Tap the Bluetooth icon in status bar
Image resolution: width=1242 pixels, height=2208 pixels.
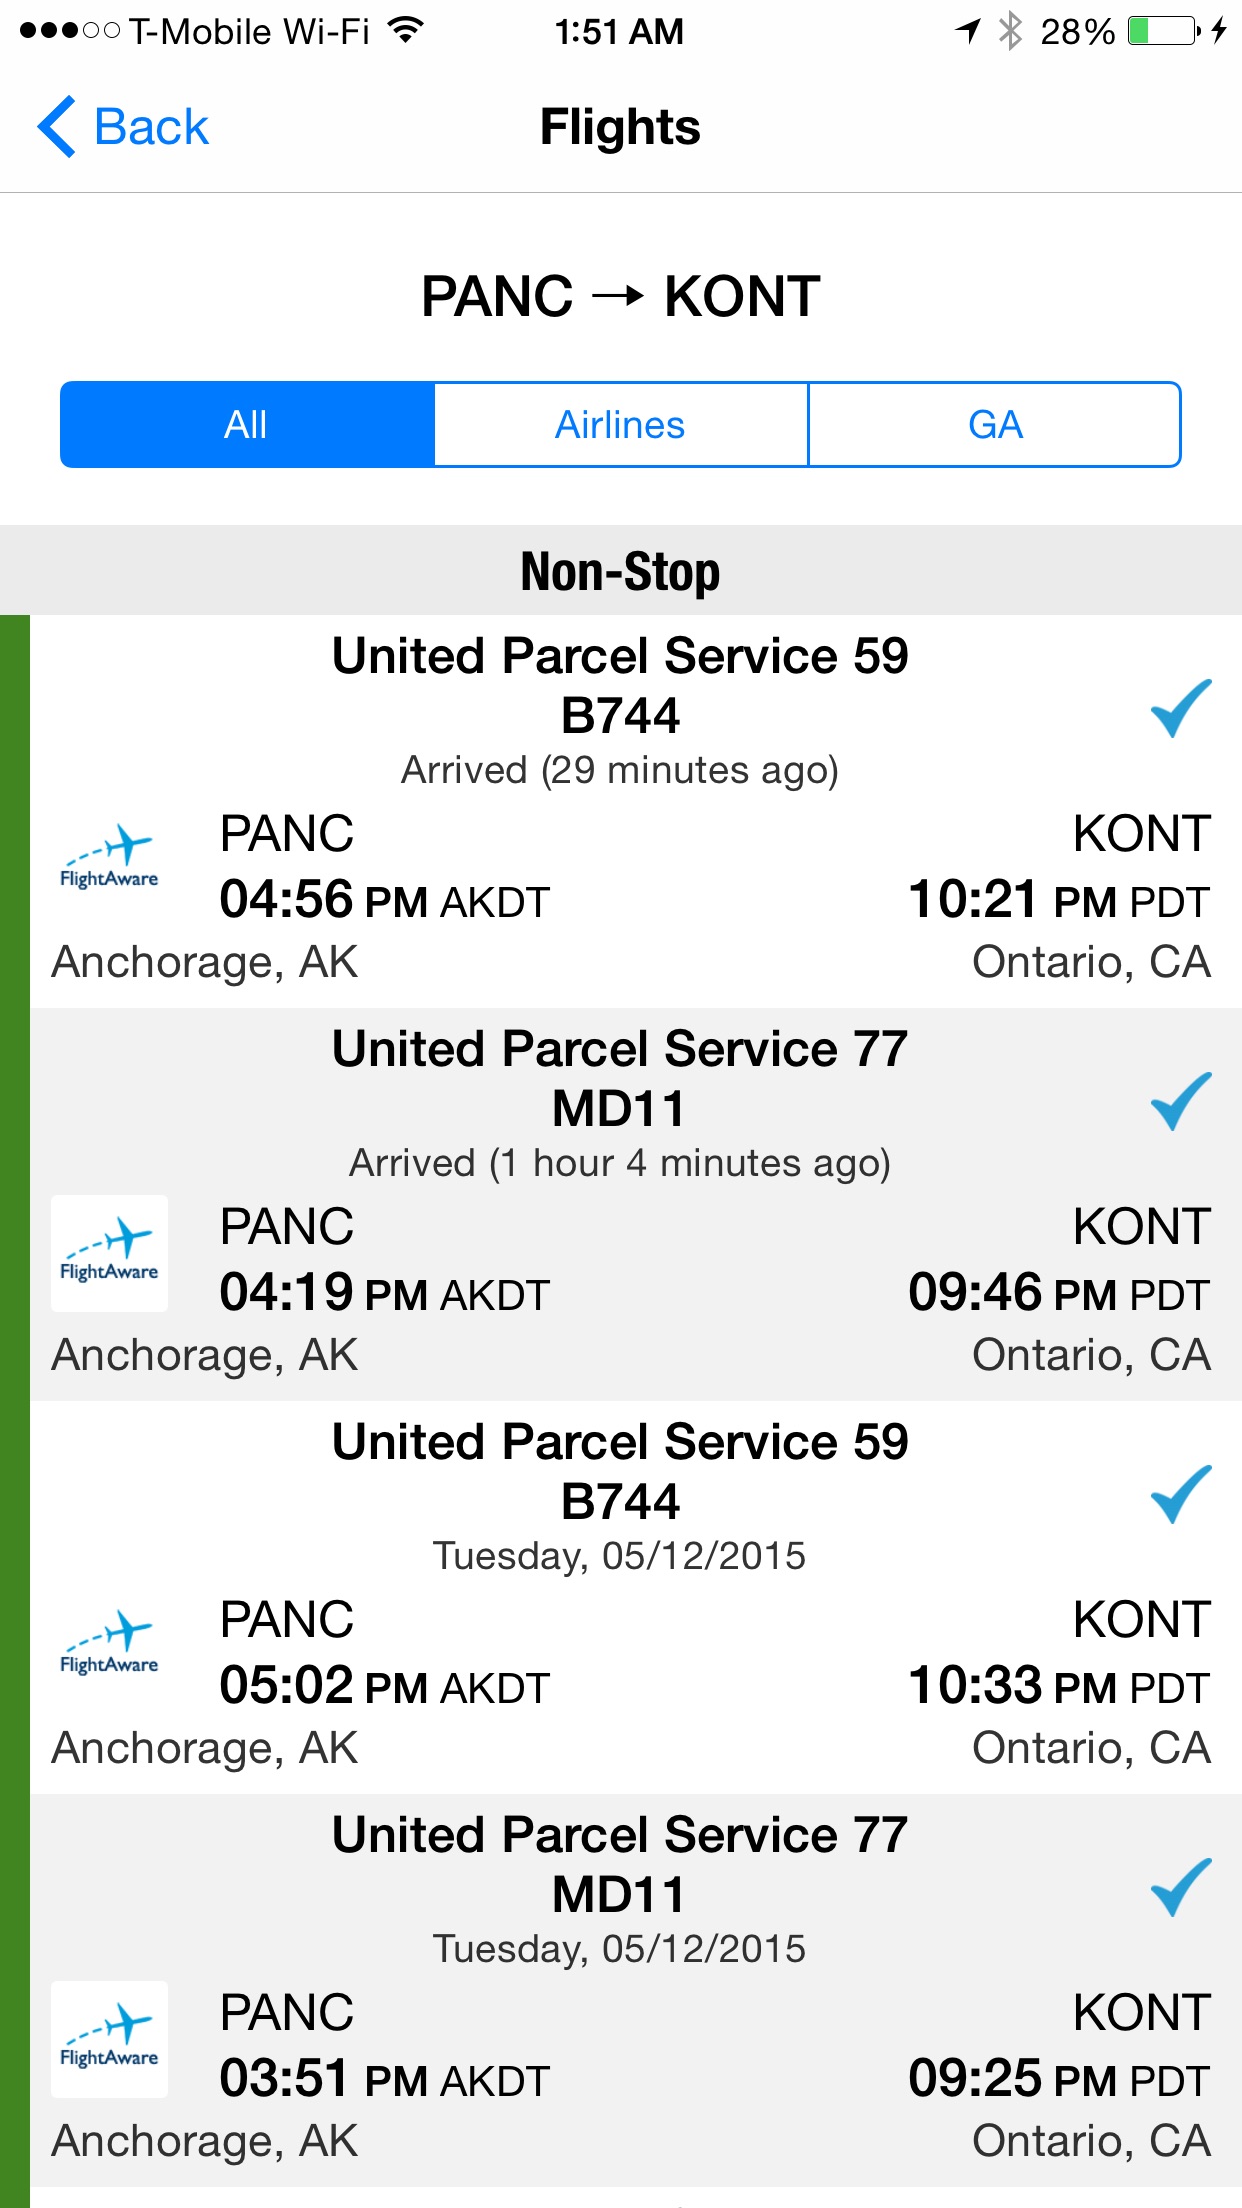coord(1011,31)
